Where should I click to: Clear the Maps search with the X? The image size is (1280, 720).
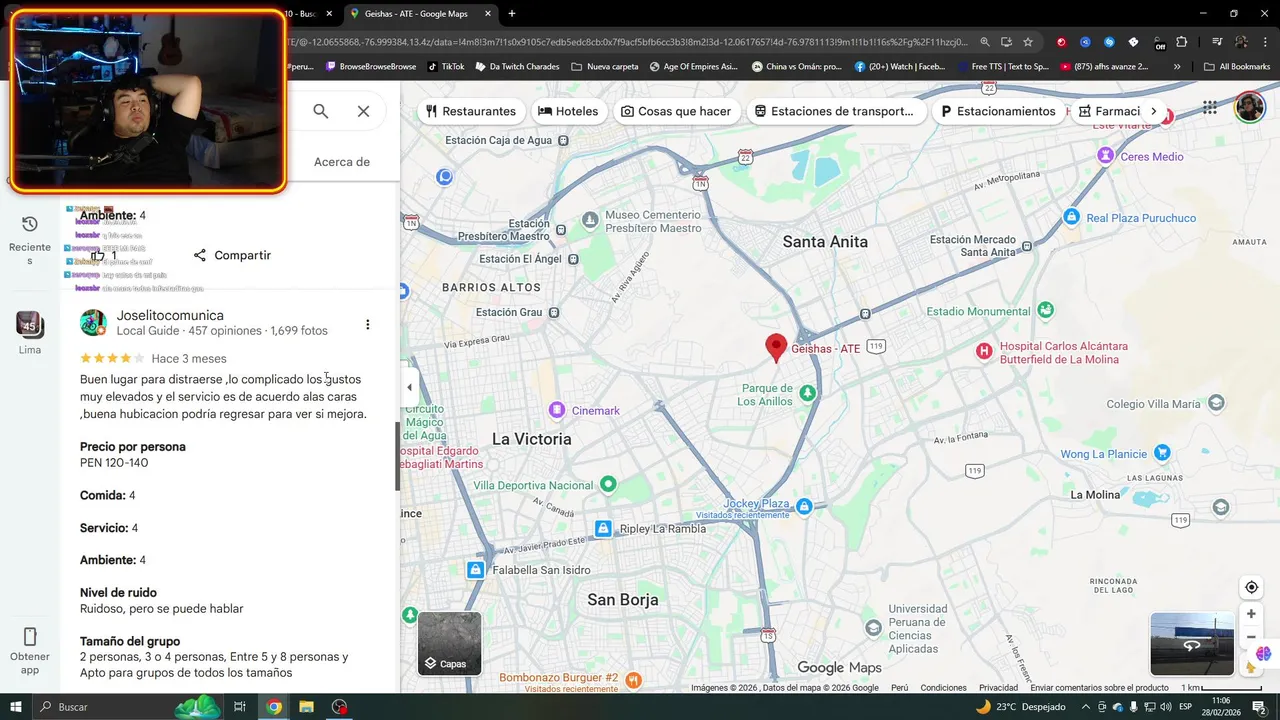coord(363,111)
